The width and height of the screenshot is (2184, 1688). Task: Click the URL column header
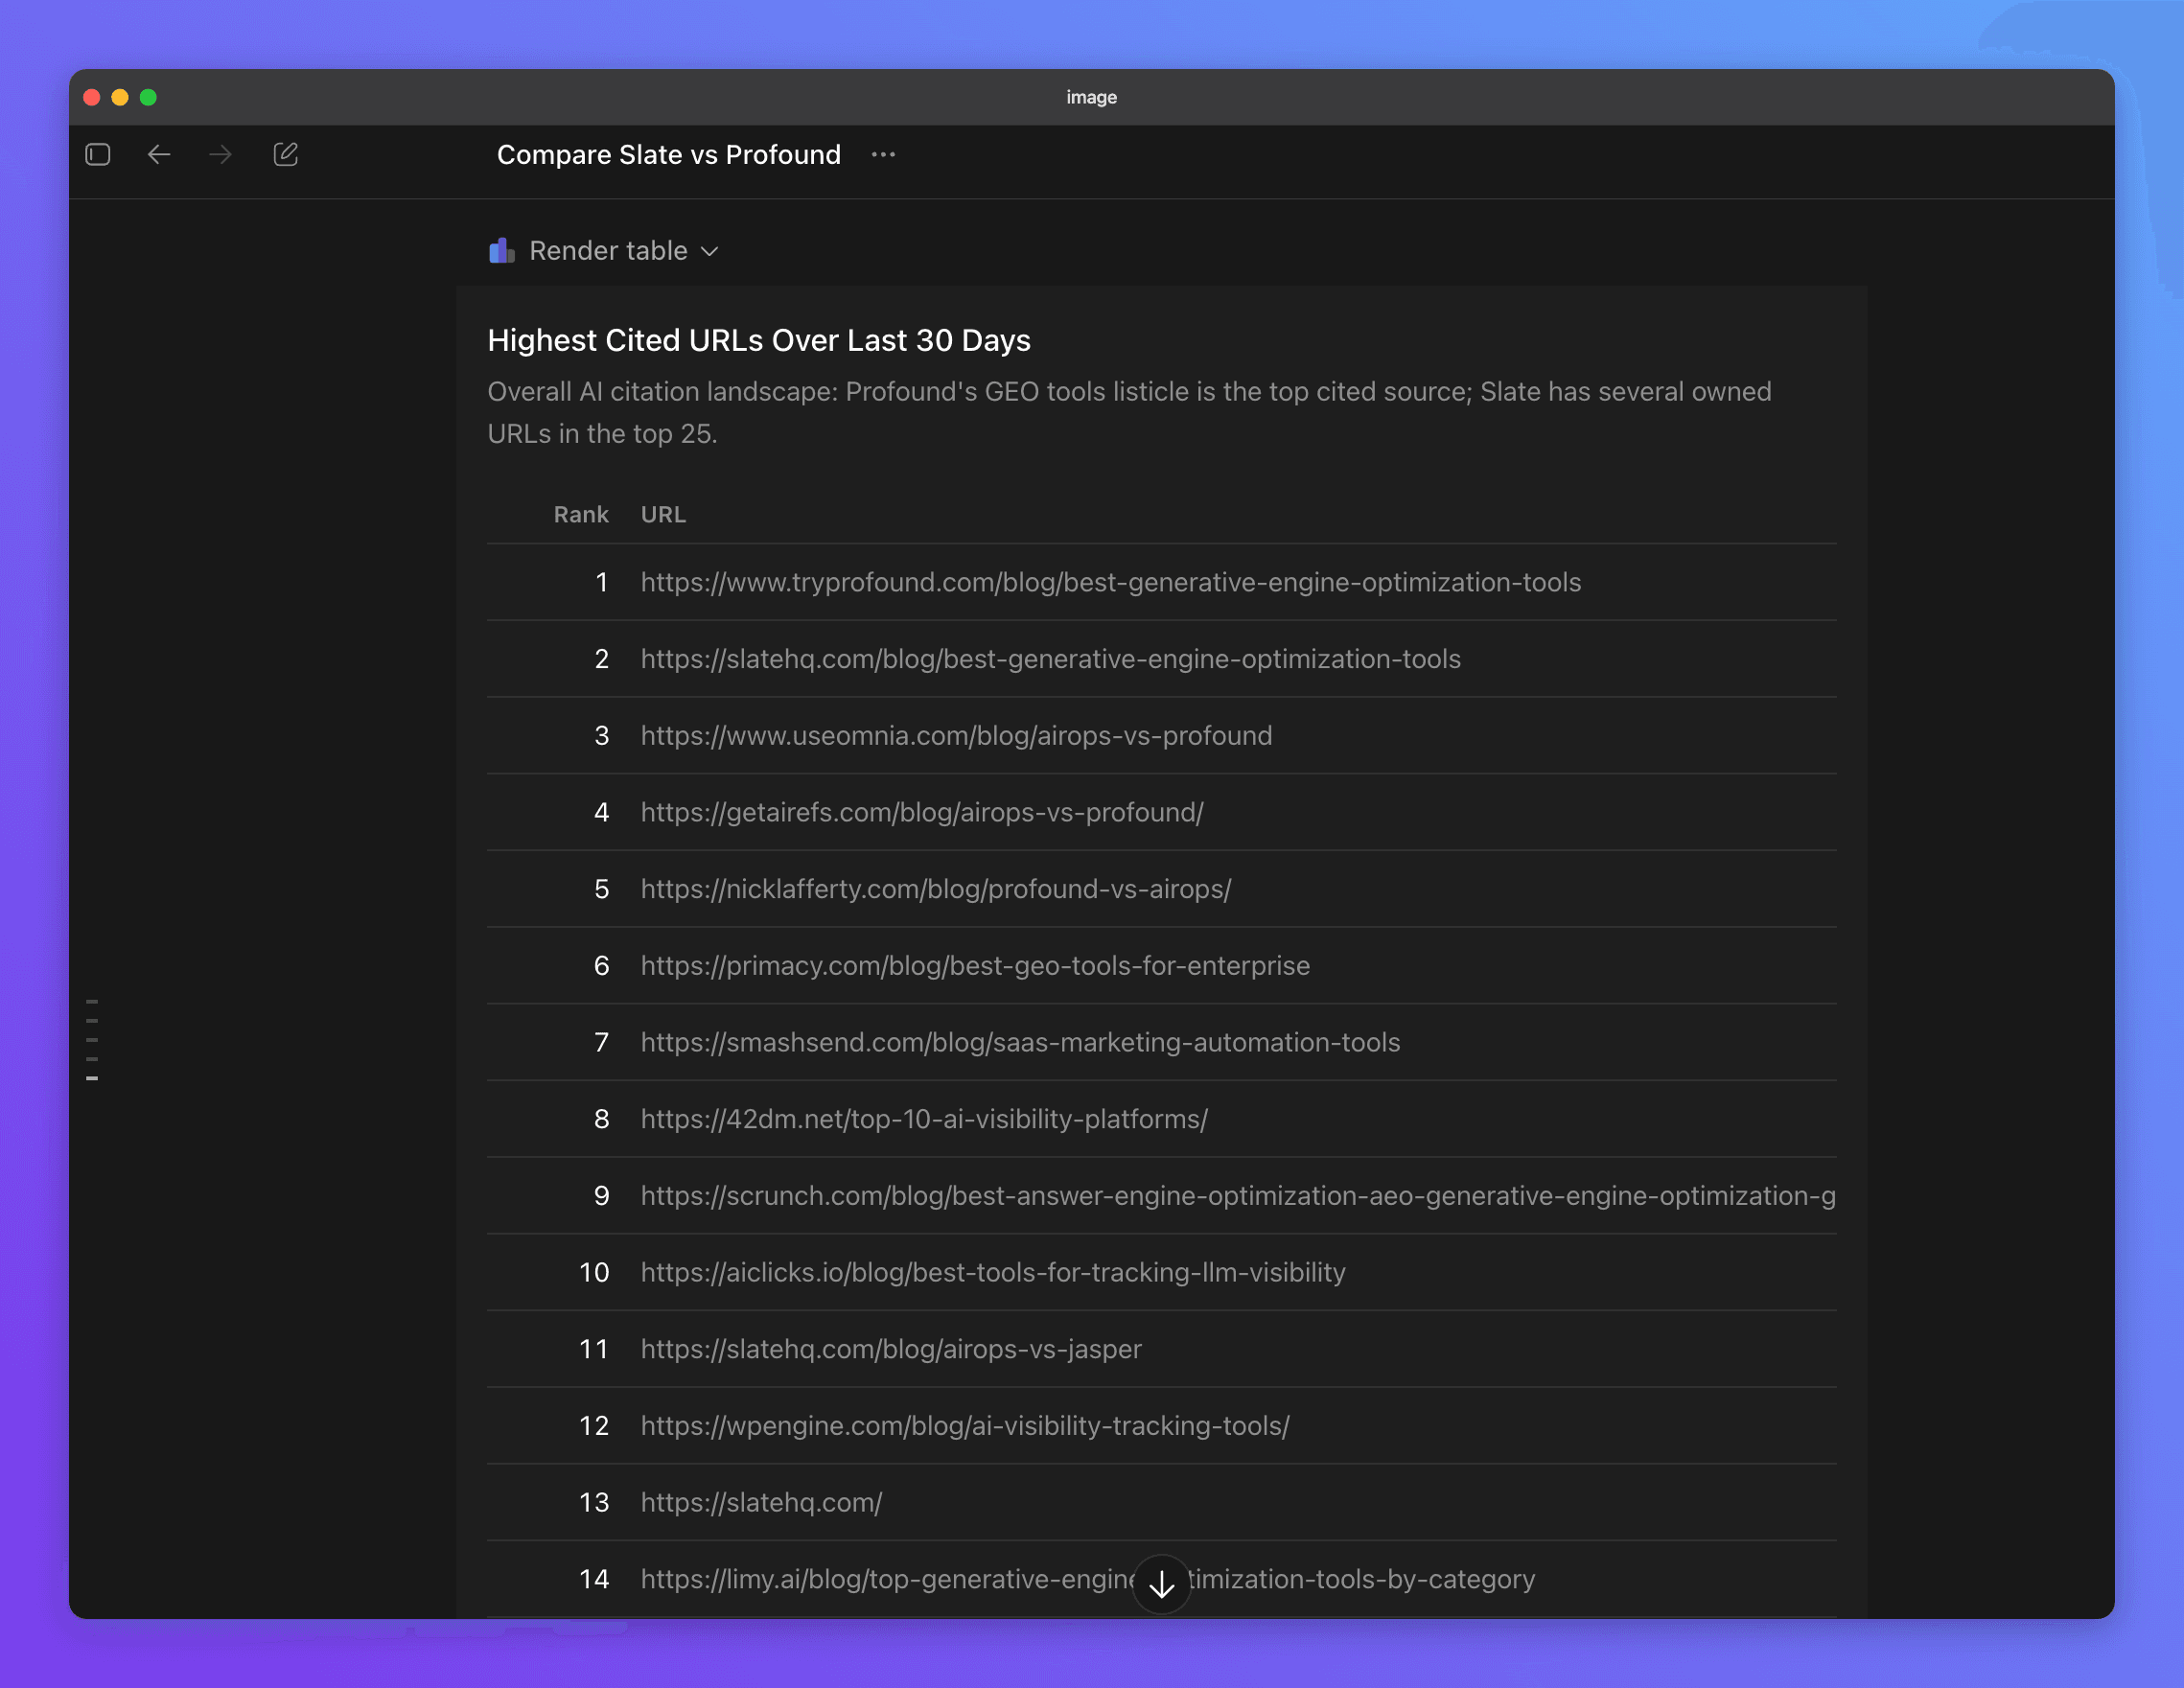[663, 514]
